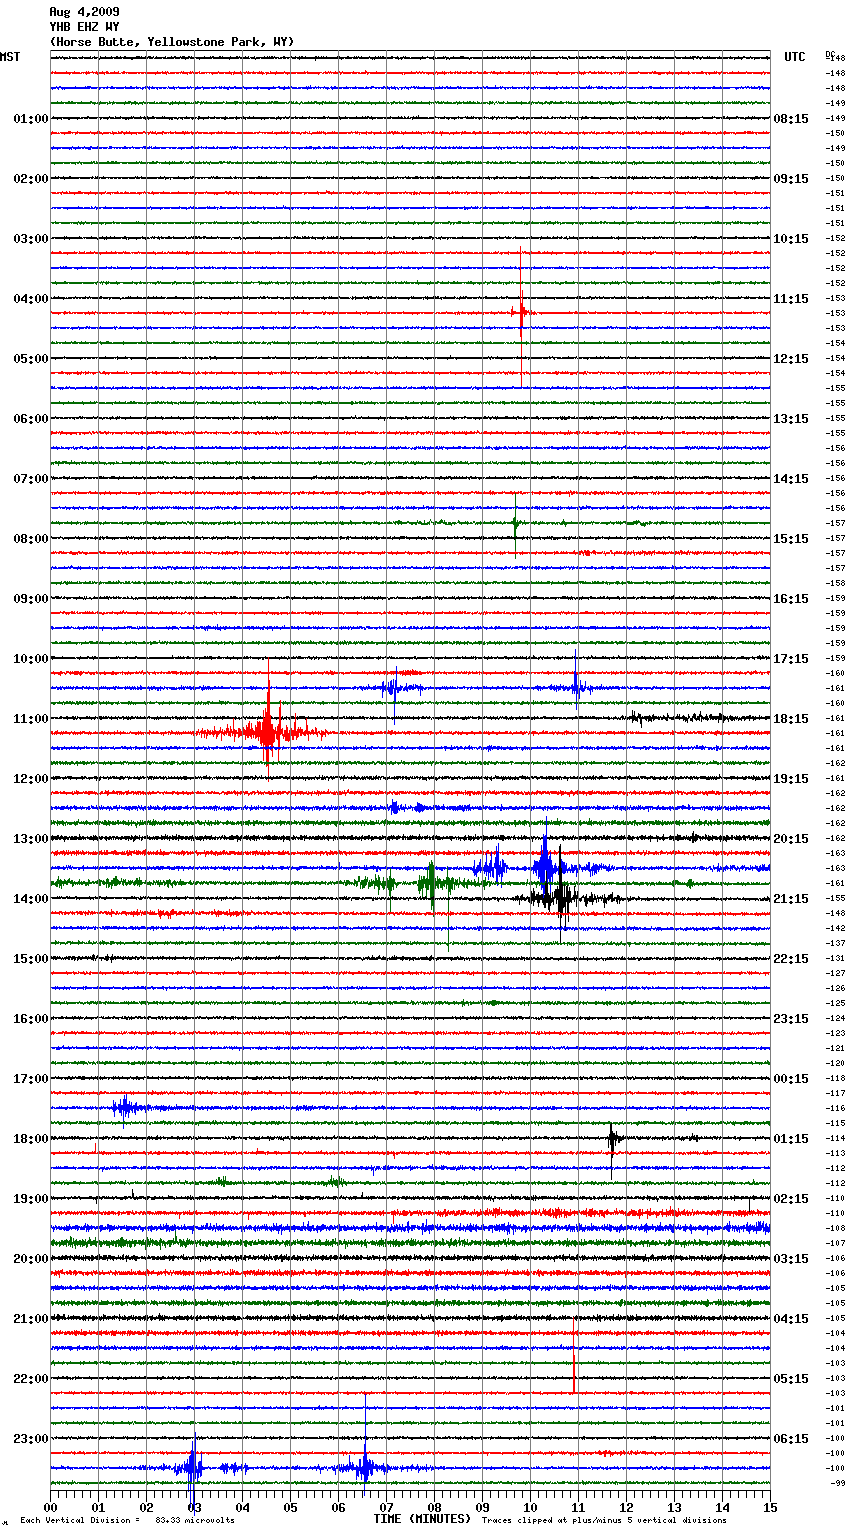Viewport: 850px width, 1534px height.
Task: Click the '11:00' MST hour label
Action: click(30, 719)
